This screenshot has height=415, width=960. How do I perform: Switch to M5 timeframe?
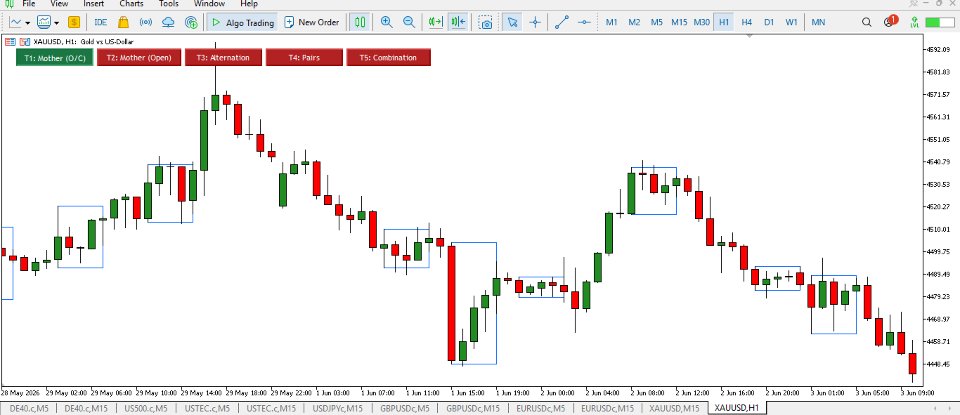[657, 23]
